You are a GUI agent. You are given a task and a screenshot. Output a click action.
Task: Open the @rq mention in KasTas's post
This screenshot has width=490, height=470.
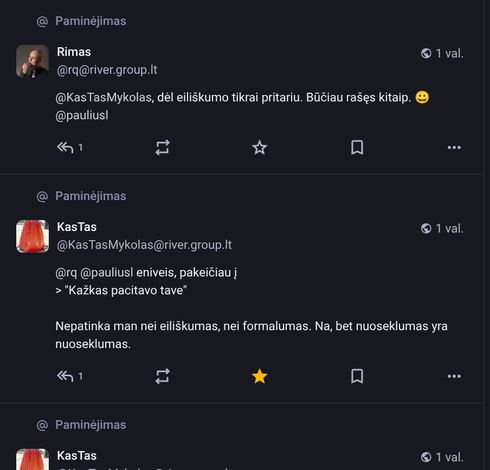66,273
